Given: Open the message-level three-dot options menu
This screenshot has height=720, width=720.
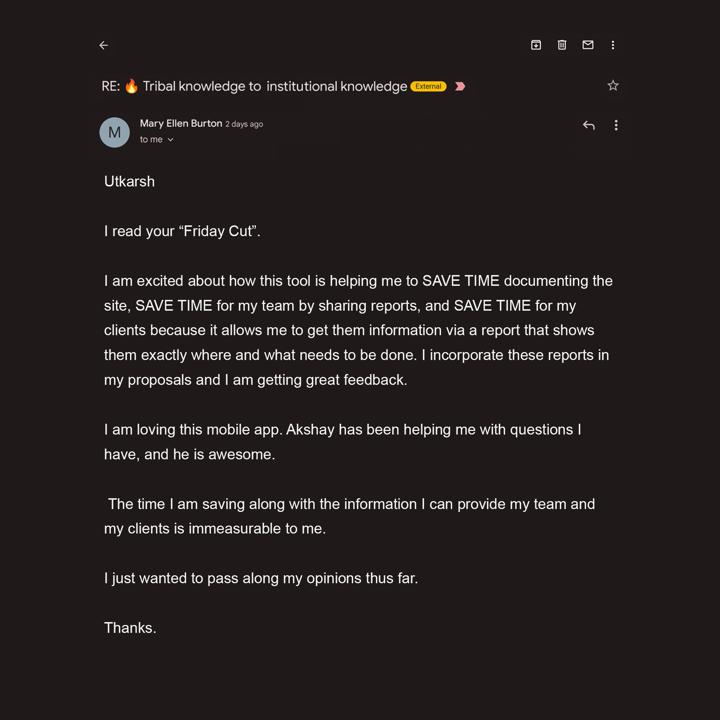Looking at the screenshot, I should (616, 125).
